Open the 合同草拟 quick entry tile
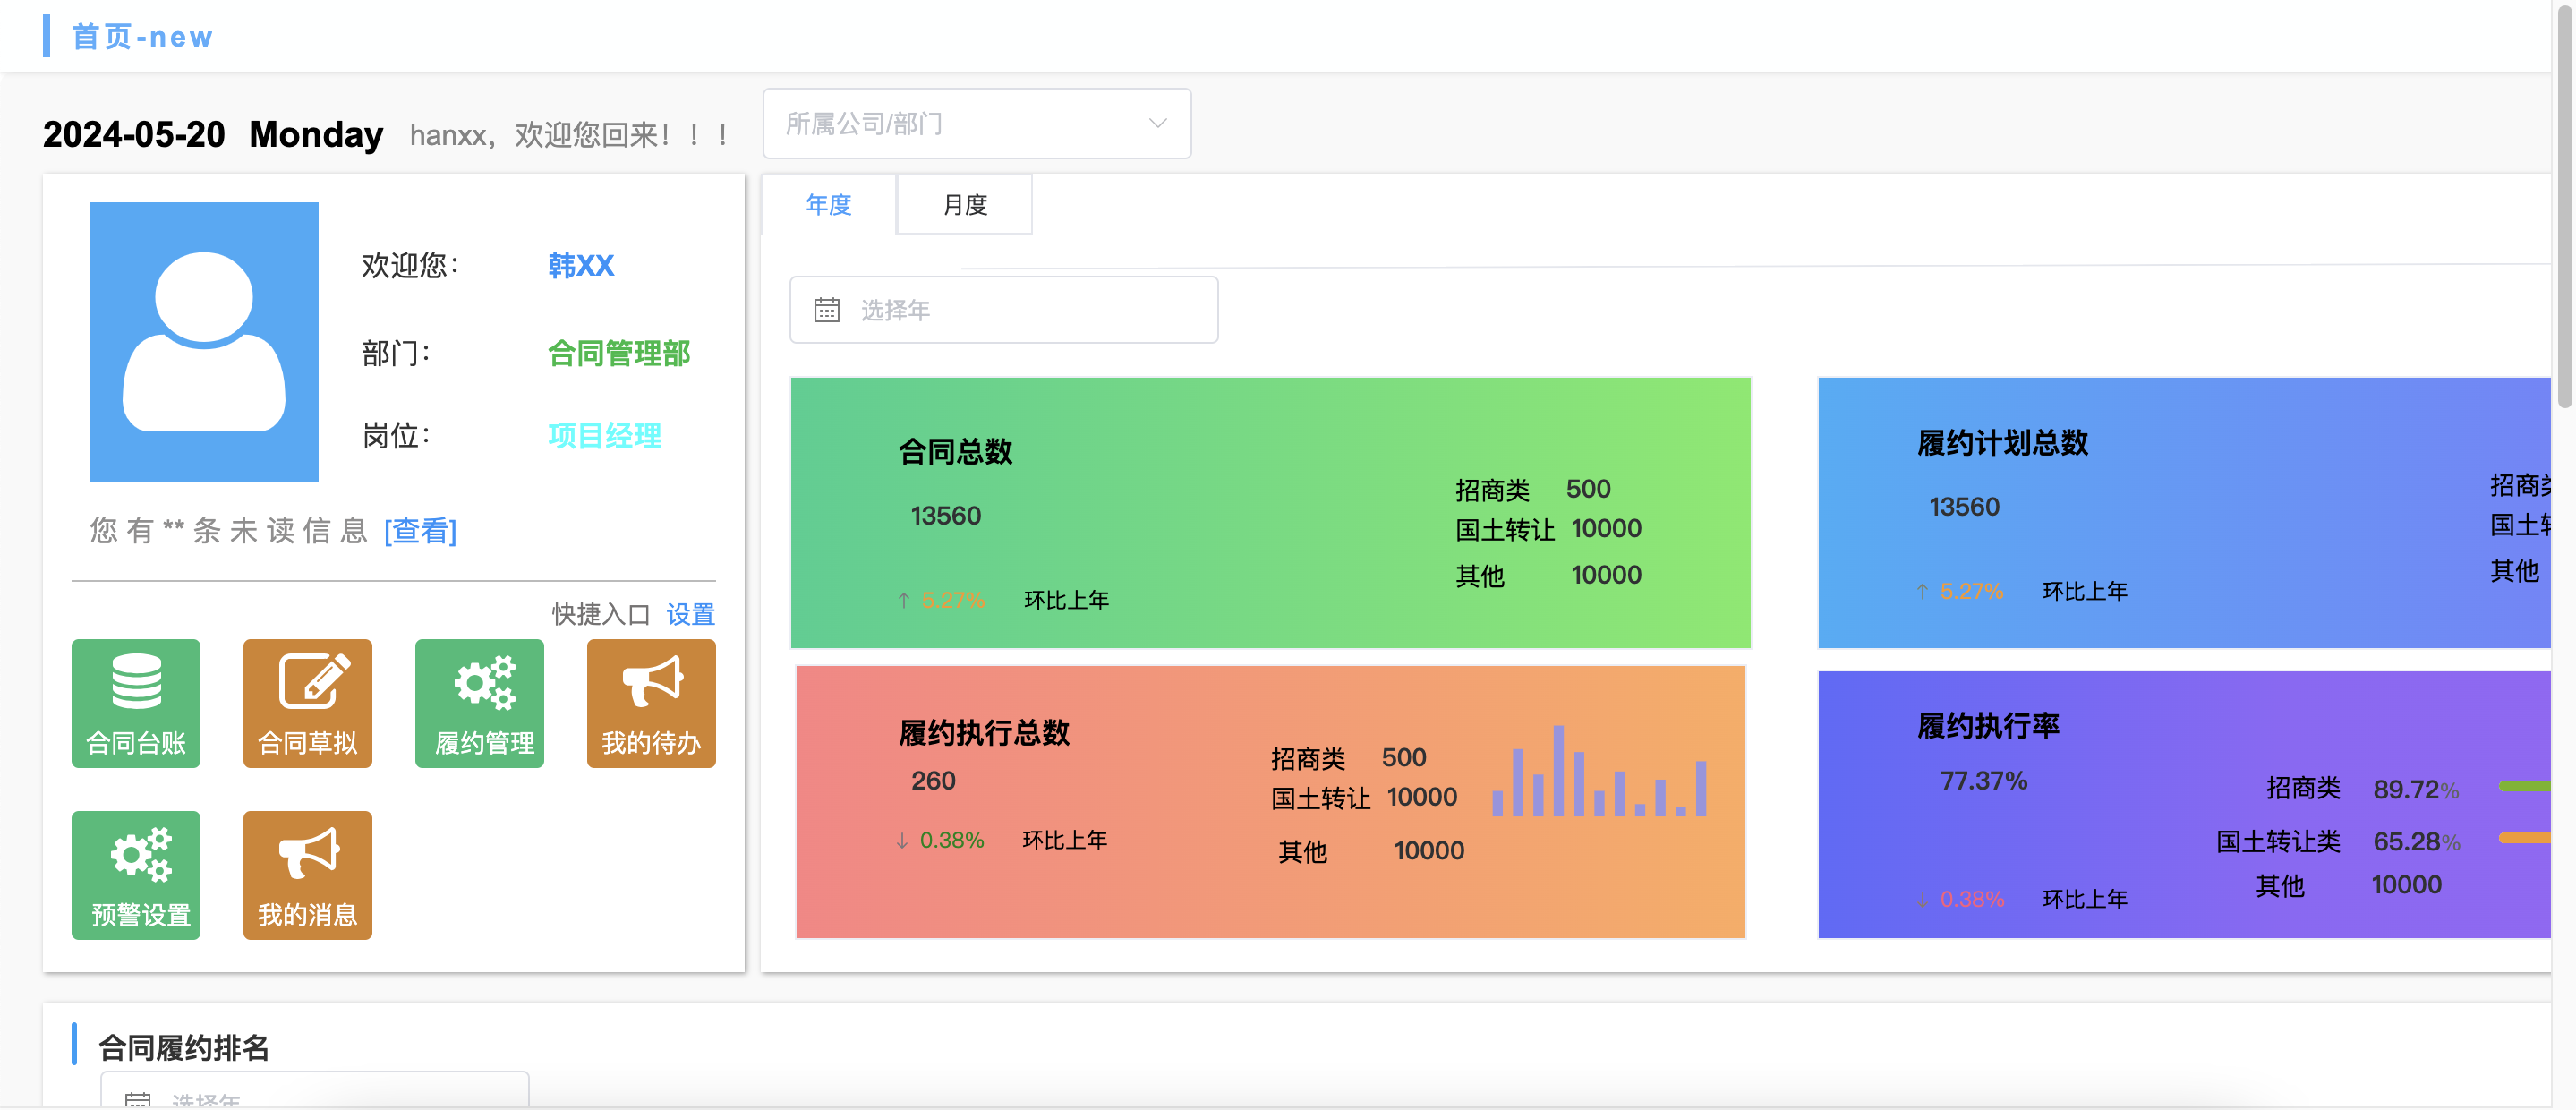Viewport: 2576px width, 1110px height. pos(308,703)
